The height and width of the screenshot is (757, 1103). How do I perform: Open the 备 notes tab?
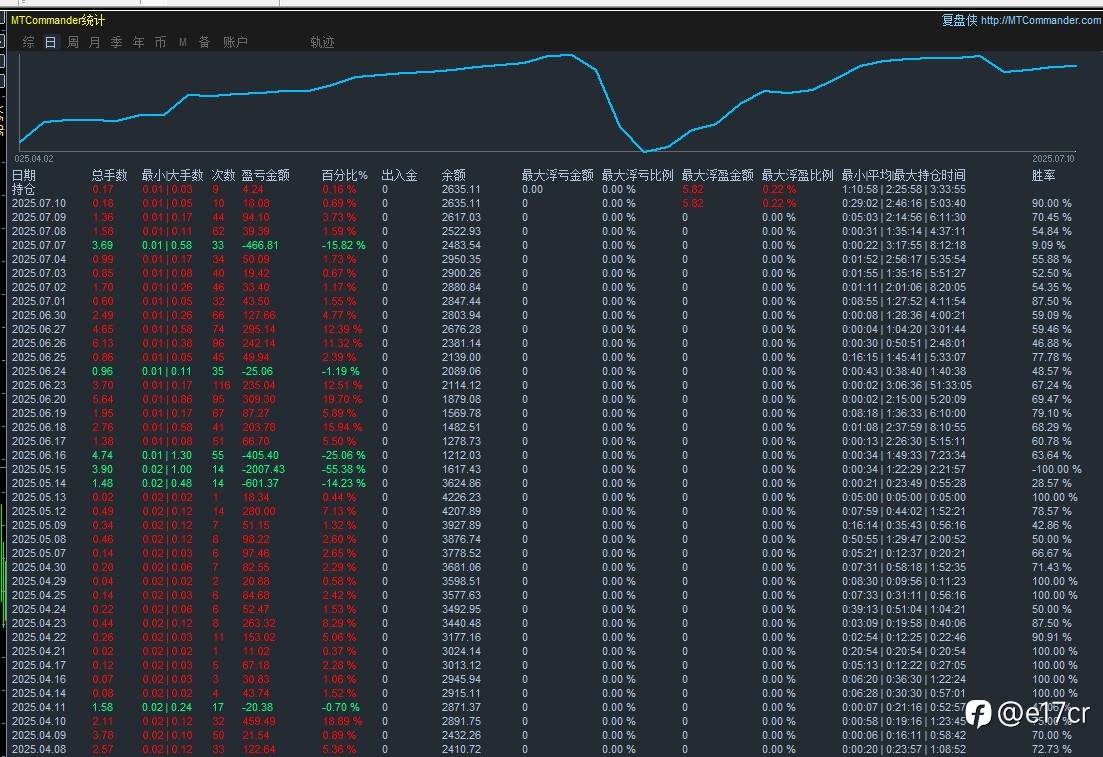(x=205, y=42)
